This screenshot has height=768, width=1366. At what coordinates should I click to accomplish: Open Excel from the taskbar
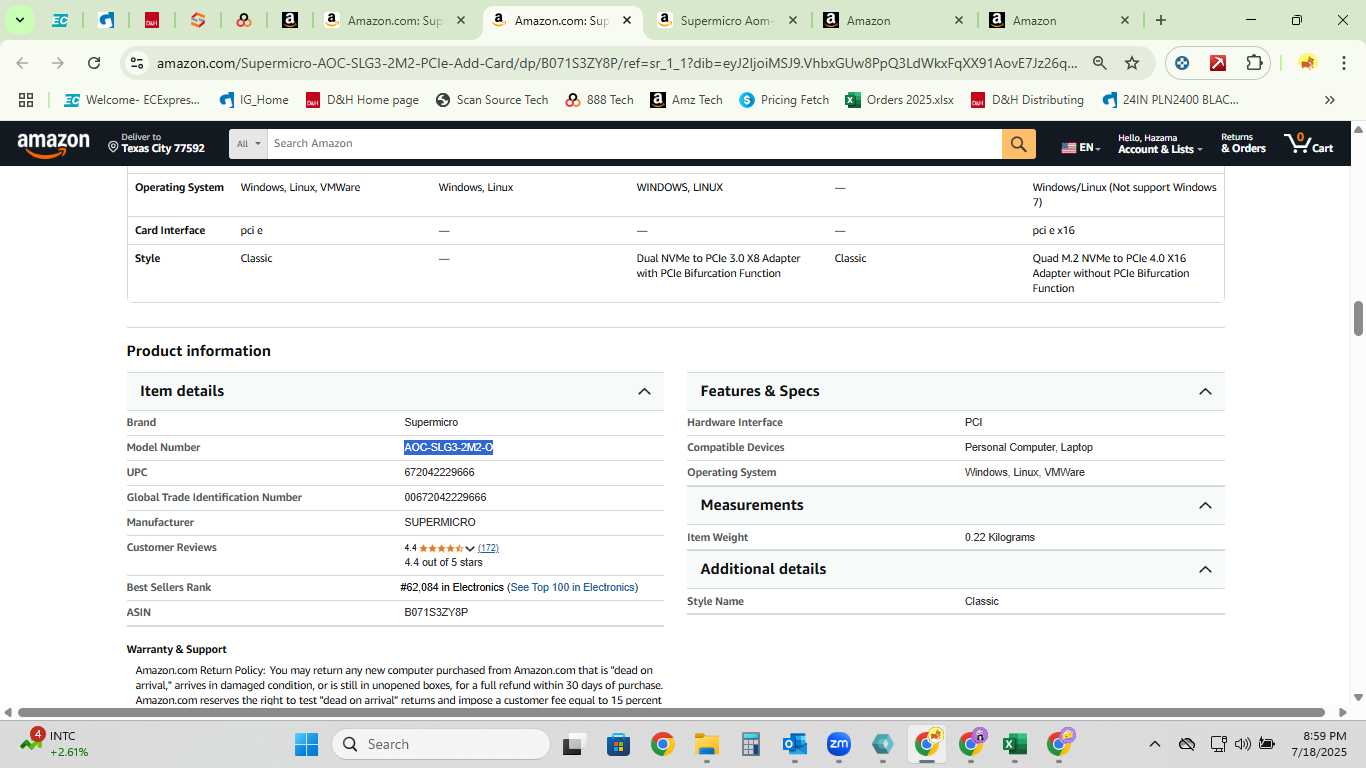[1014, 744]
